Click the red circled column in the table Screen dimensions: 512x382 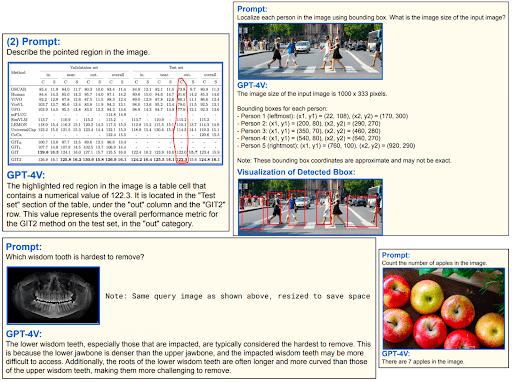pyautogui.click(x=181, y=121)
